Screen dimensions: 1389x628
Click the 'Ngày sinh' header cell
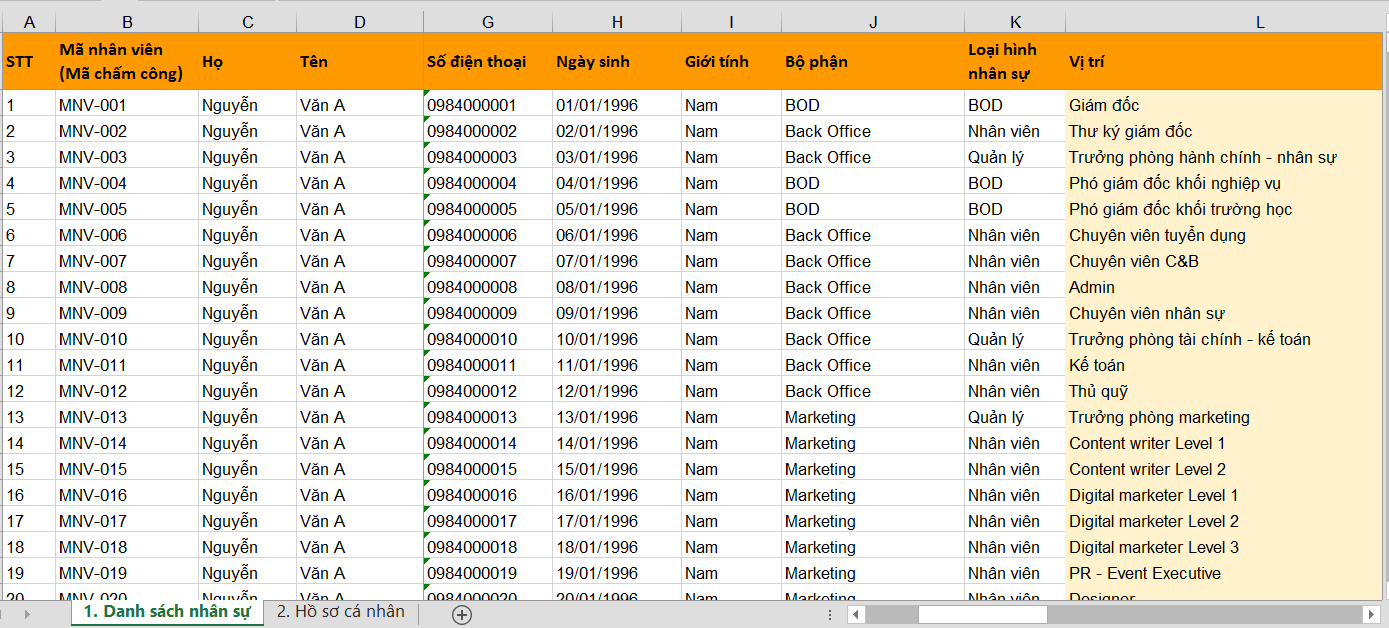point(617,61)
